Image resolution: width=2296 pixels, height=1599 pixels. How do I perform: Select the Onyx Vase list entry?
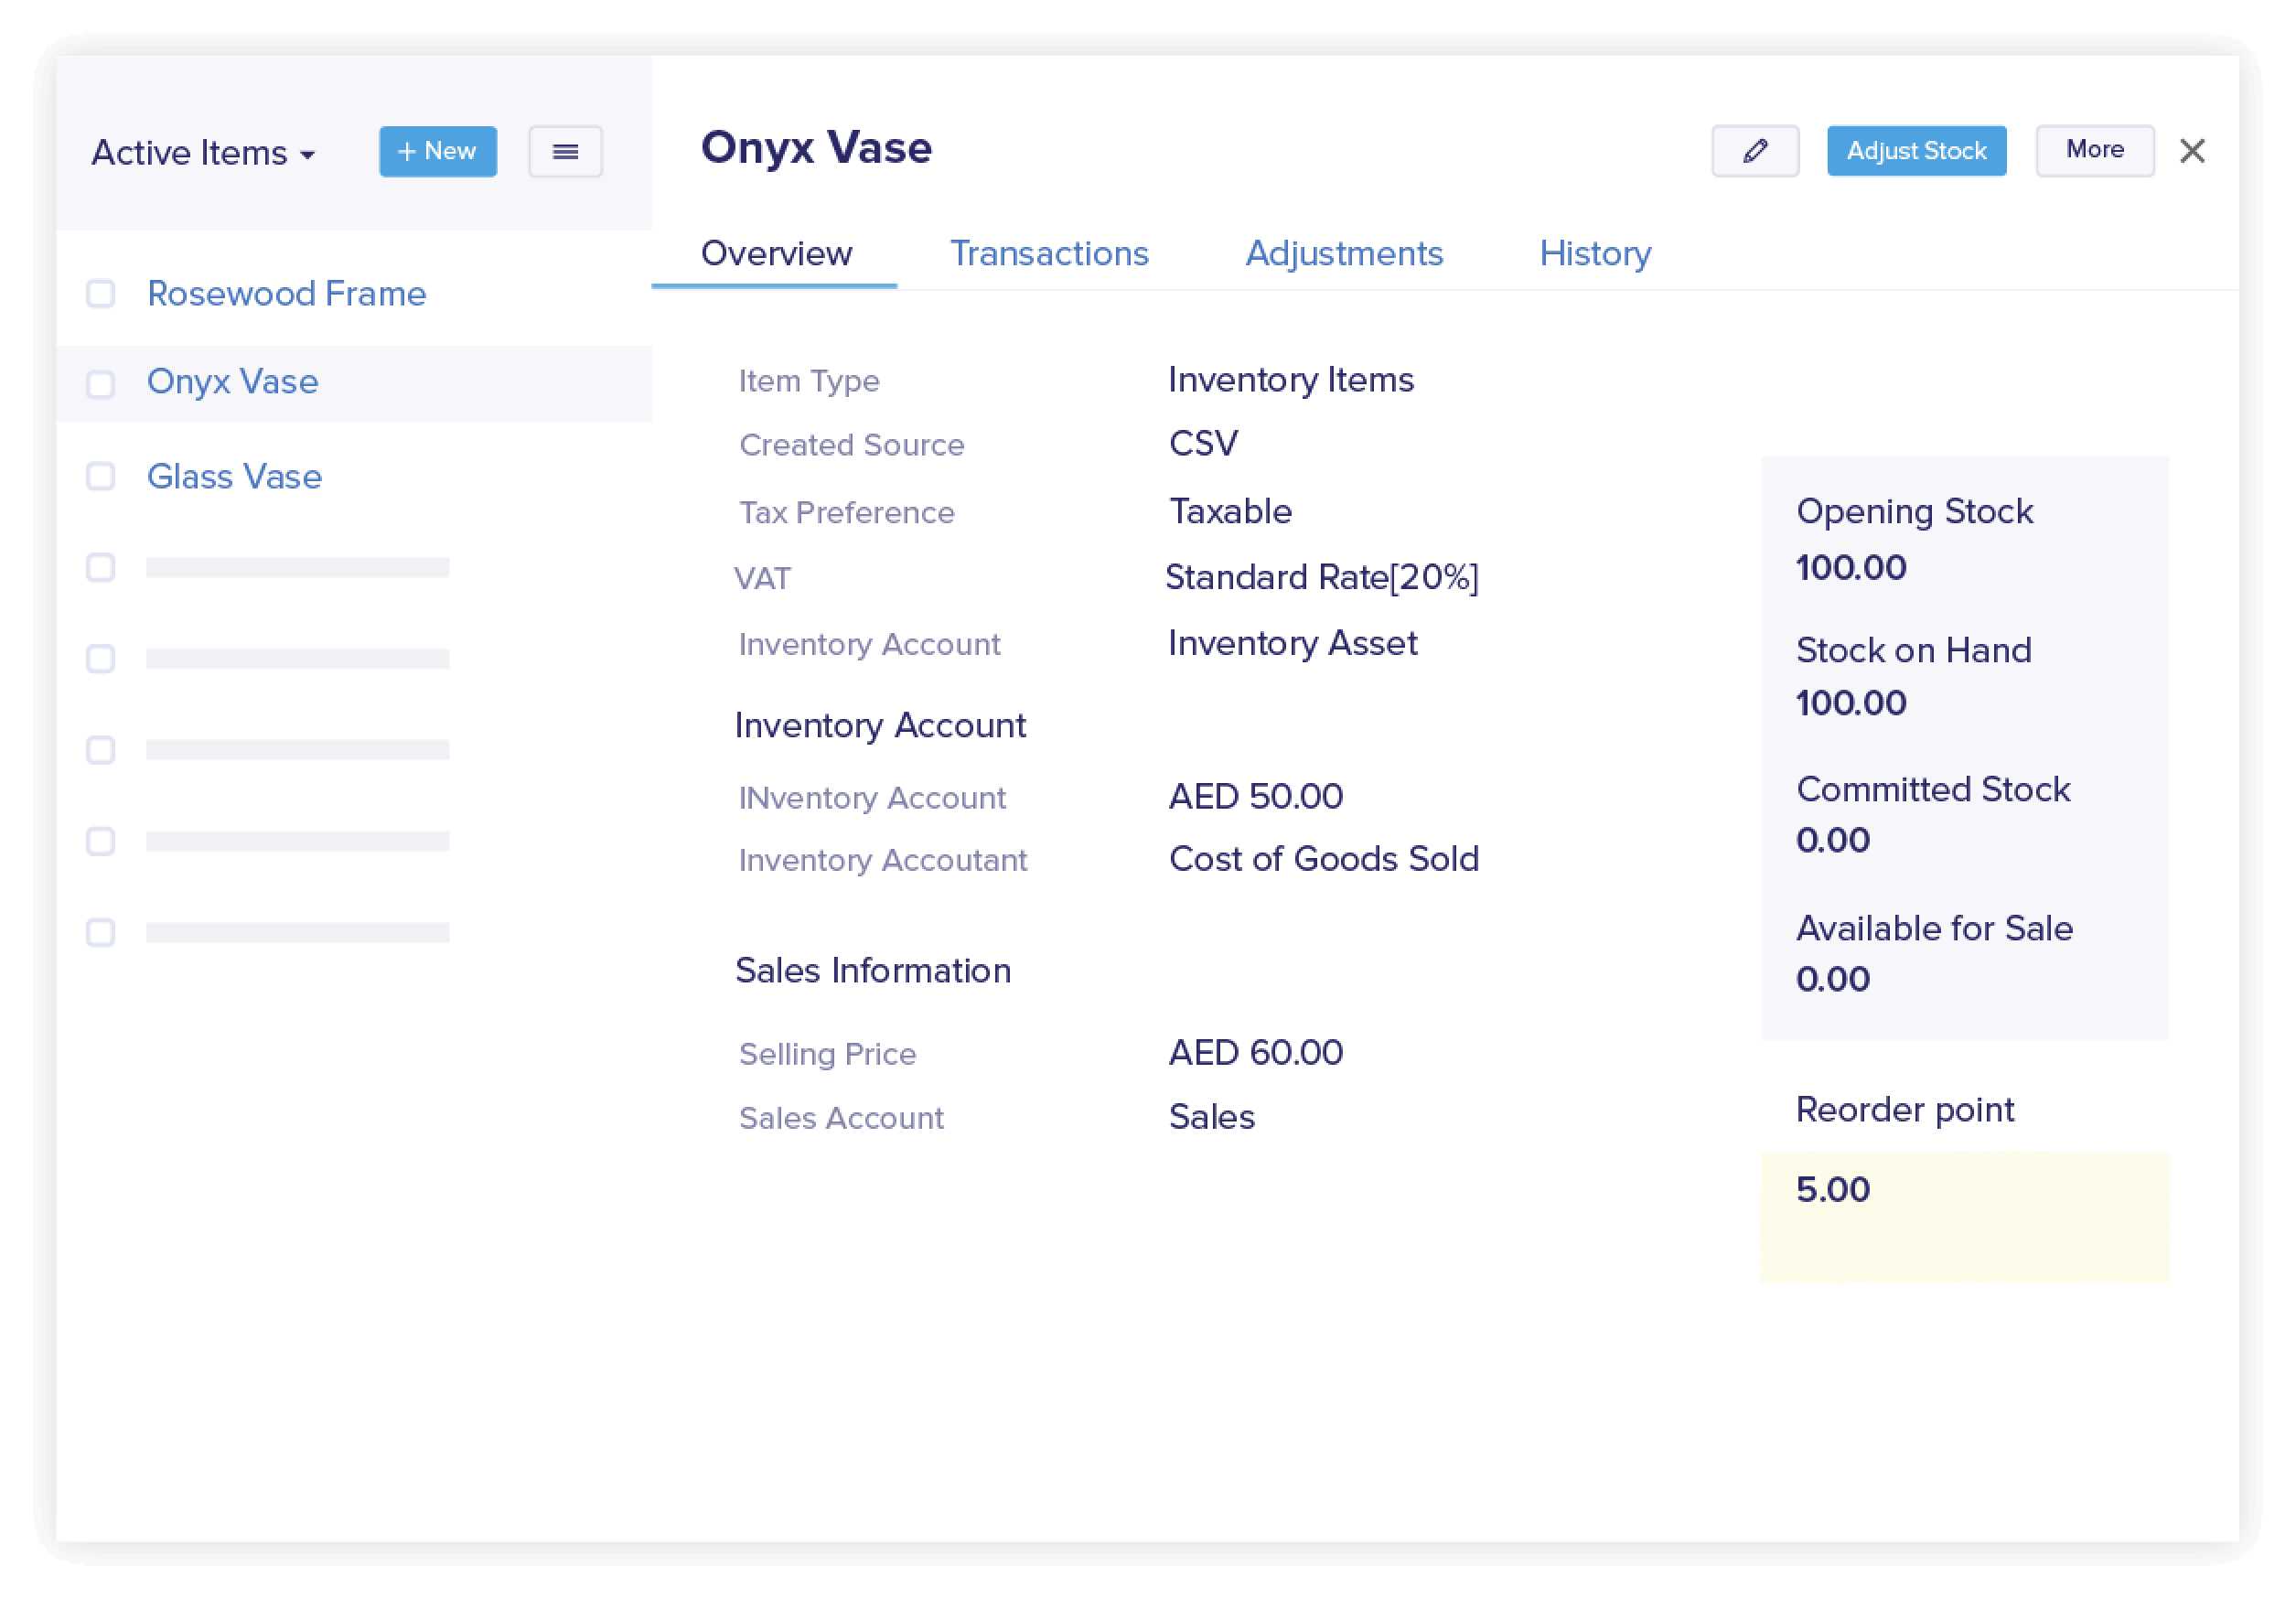232,382
